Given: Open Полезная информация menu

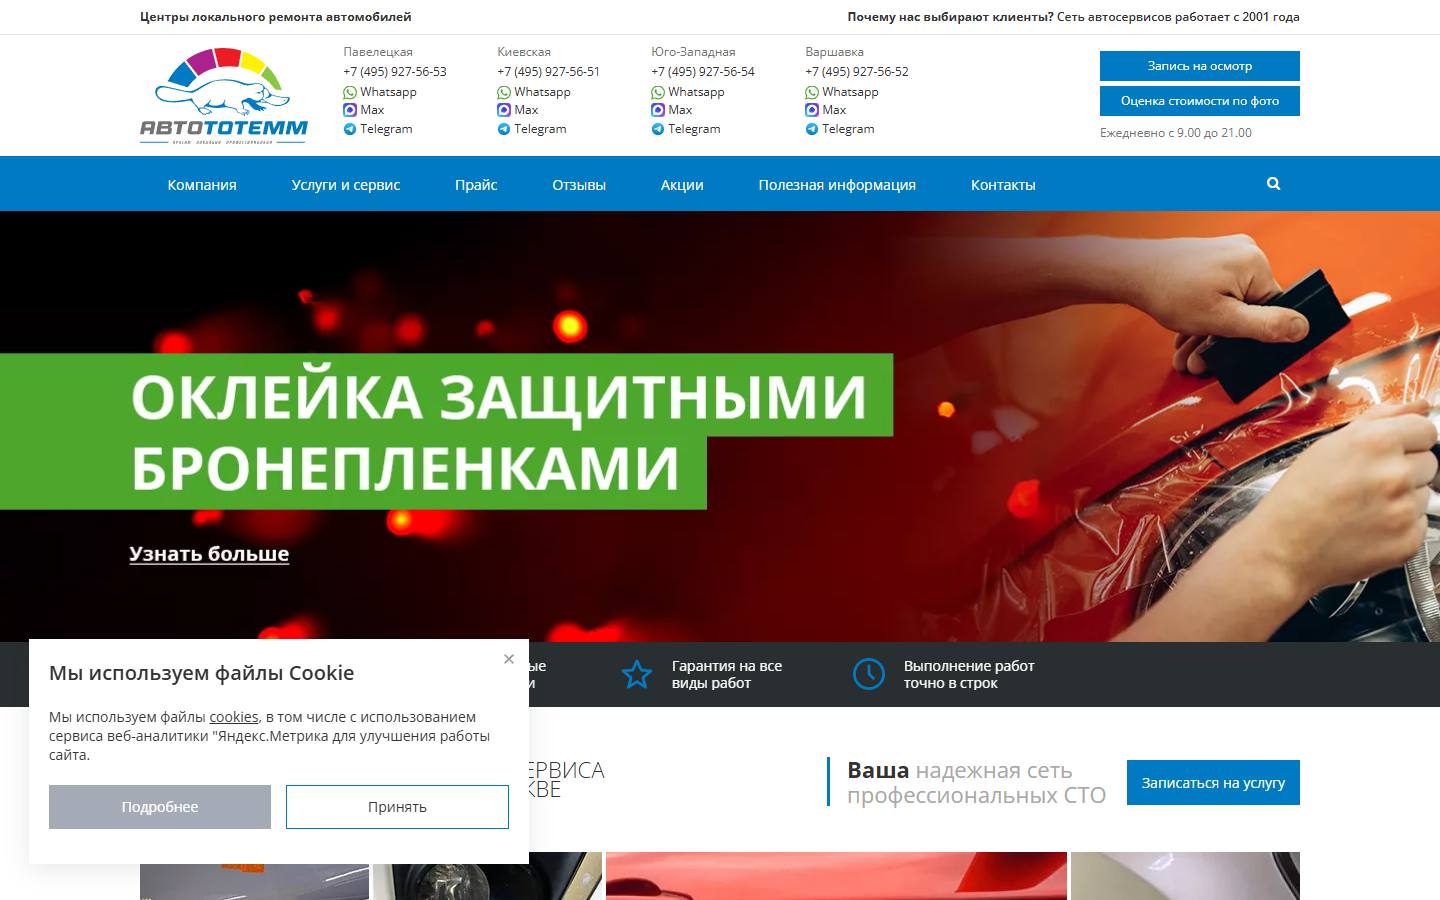Looking at the screenshot, I should pos(837,184).
